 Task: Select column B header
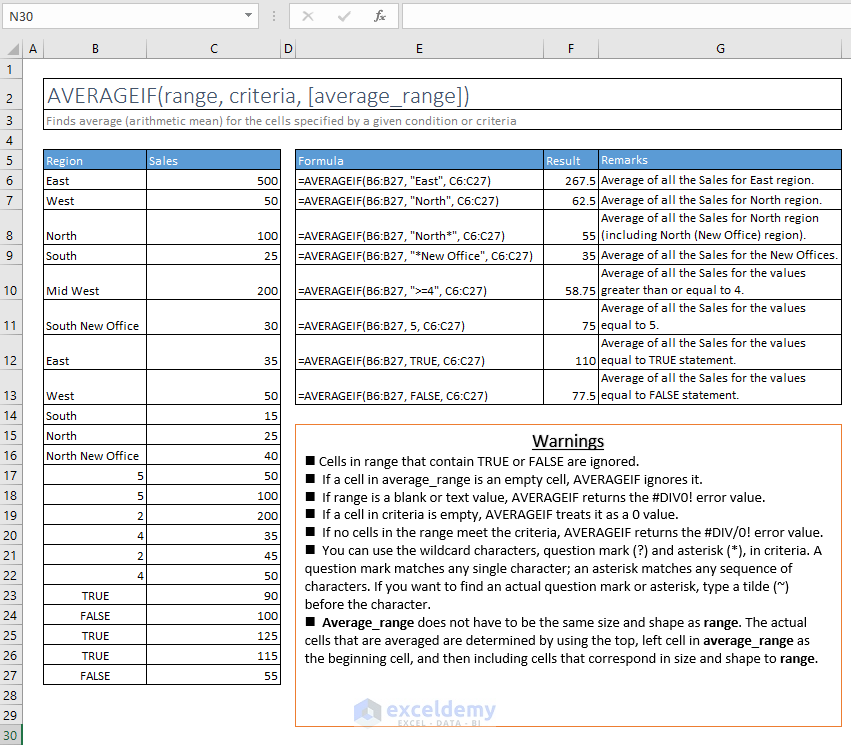click(x=95, y=49)
